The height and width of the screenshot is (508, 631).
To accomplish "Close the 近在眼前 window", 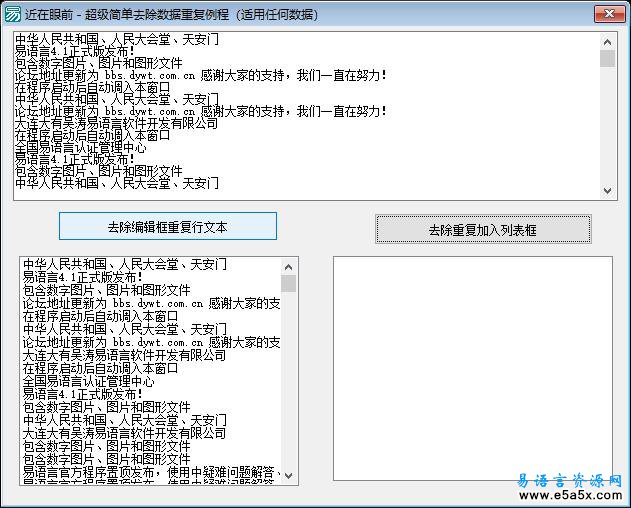I will [x=609, y=14].
